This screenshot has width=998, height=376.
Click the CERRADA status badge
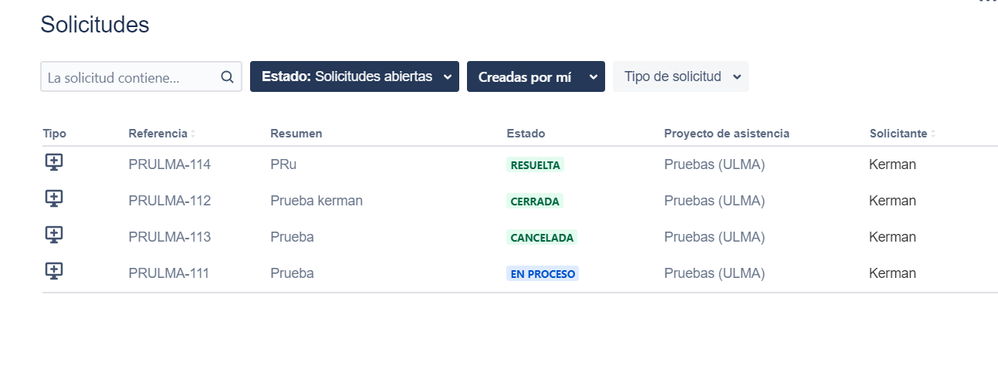click(x=535, y=202)
